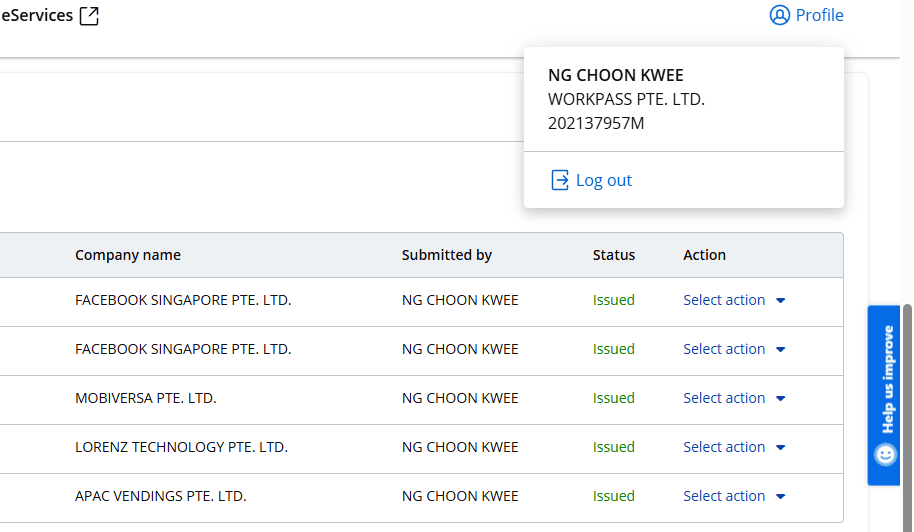Click the Profile user avatar icon

[780, 16]
